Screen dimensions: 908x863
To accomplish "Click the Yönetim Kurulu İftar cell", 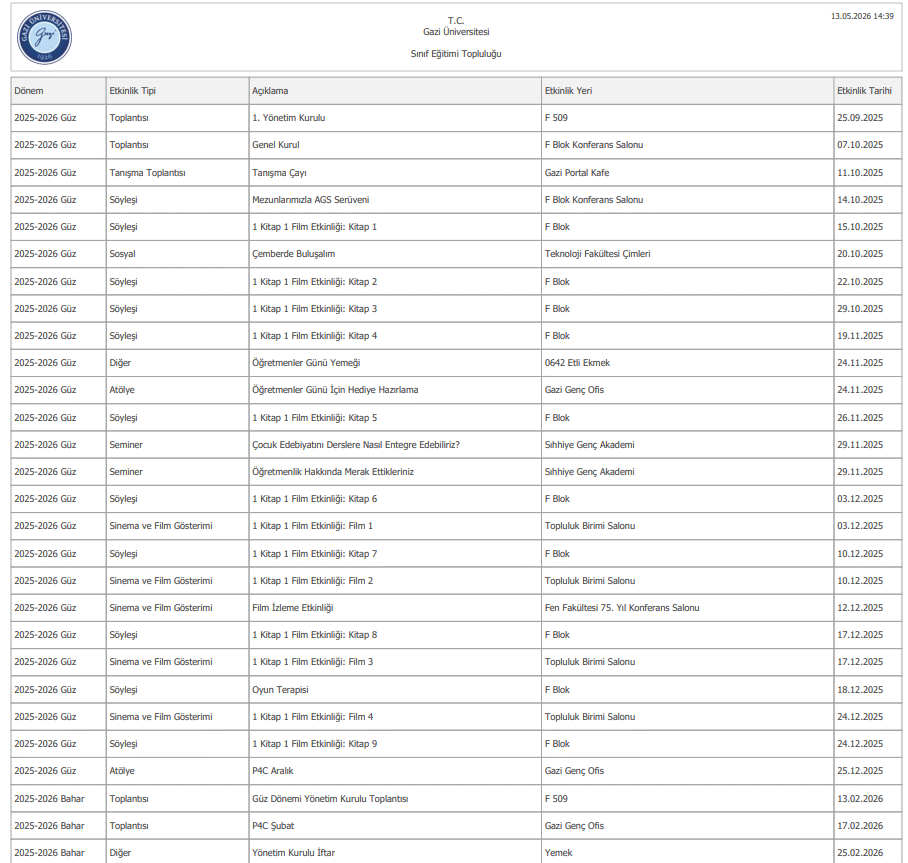I will click(395, 853).
